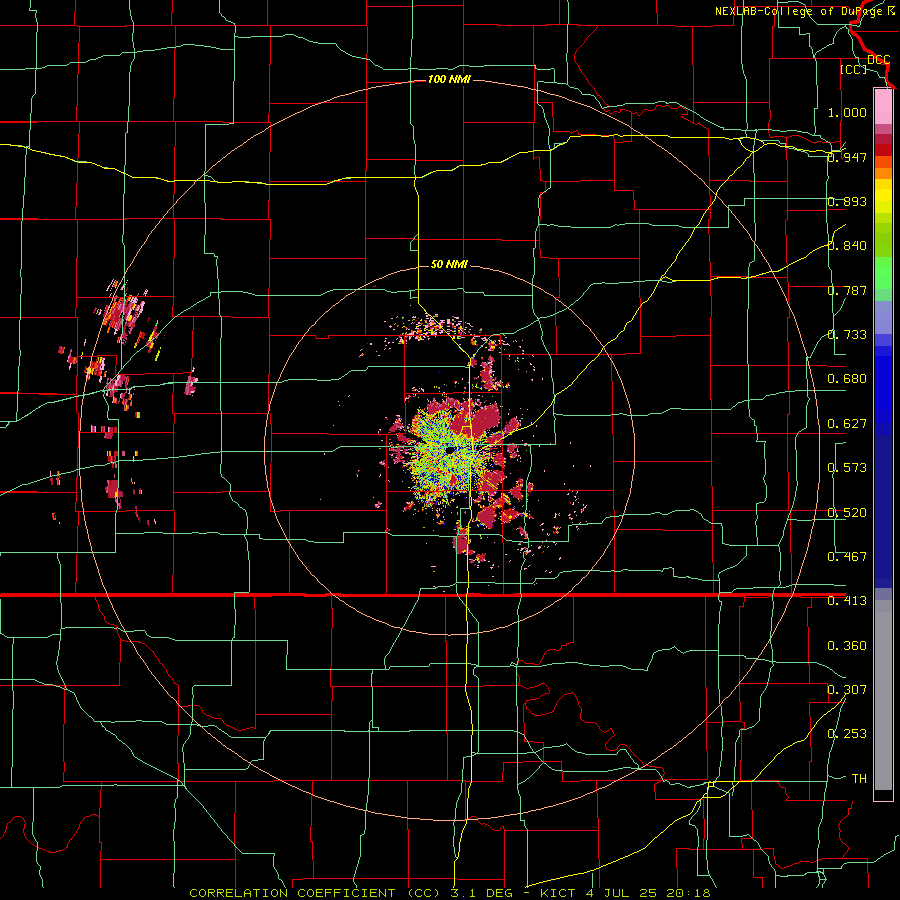Viewport: 900px width, 900px height.
Task: Click the TH label at the scale bottom
Action: point(859,779)
